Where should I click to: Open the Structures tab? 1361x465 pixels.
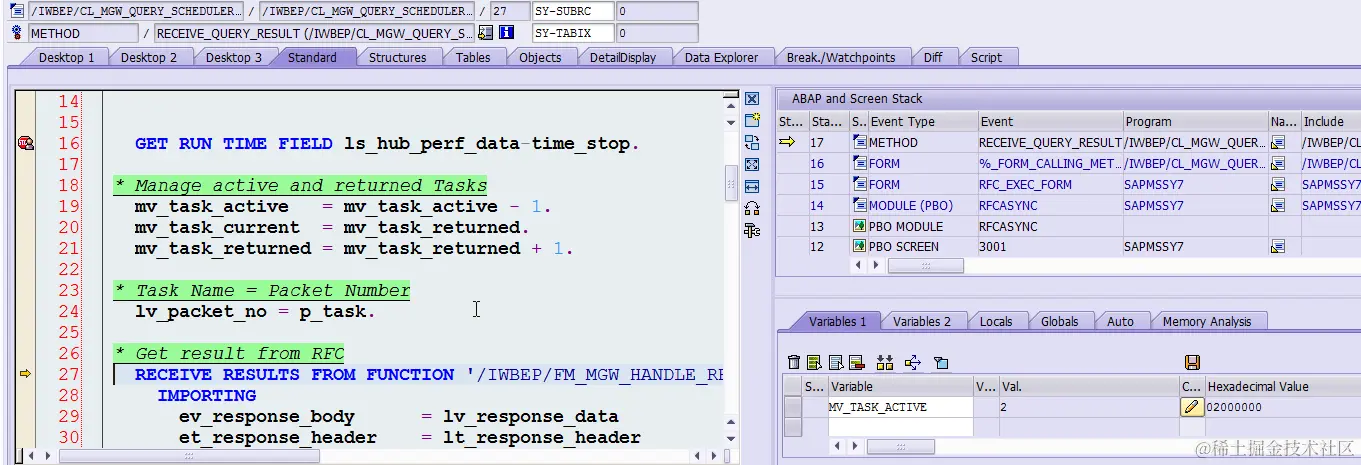[397, 57]
